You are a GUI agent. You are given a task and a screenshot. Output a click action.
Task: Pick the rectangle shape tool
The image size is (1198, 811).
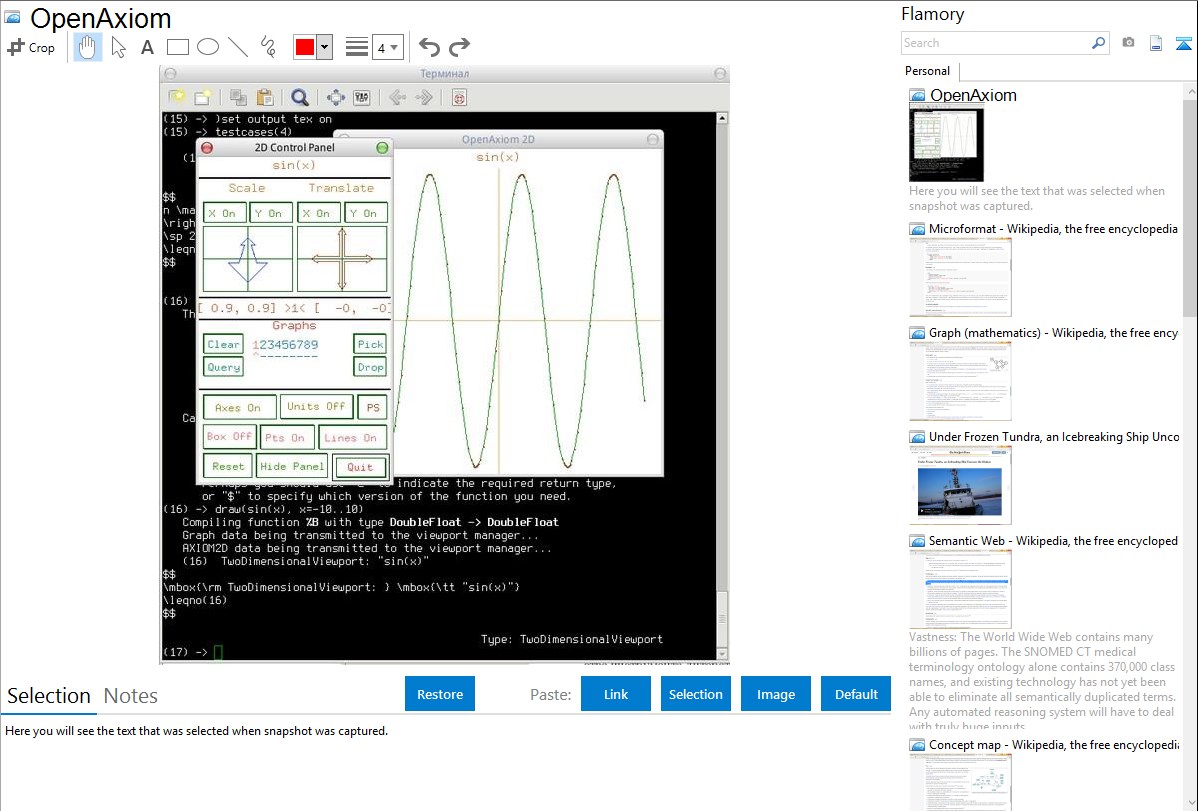point(177,47)
